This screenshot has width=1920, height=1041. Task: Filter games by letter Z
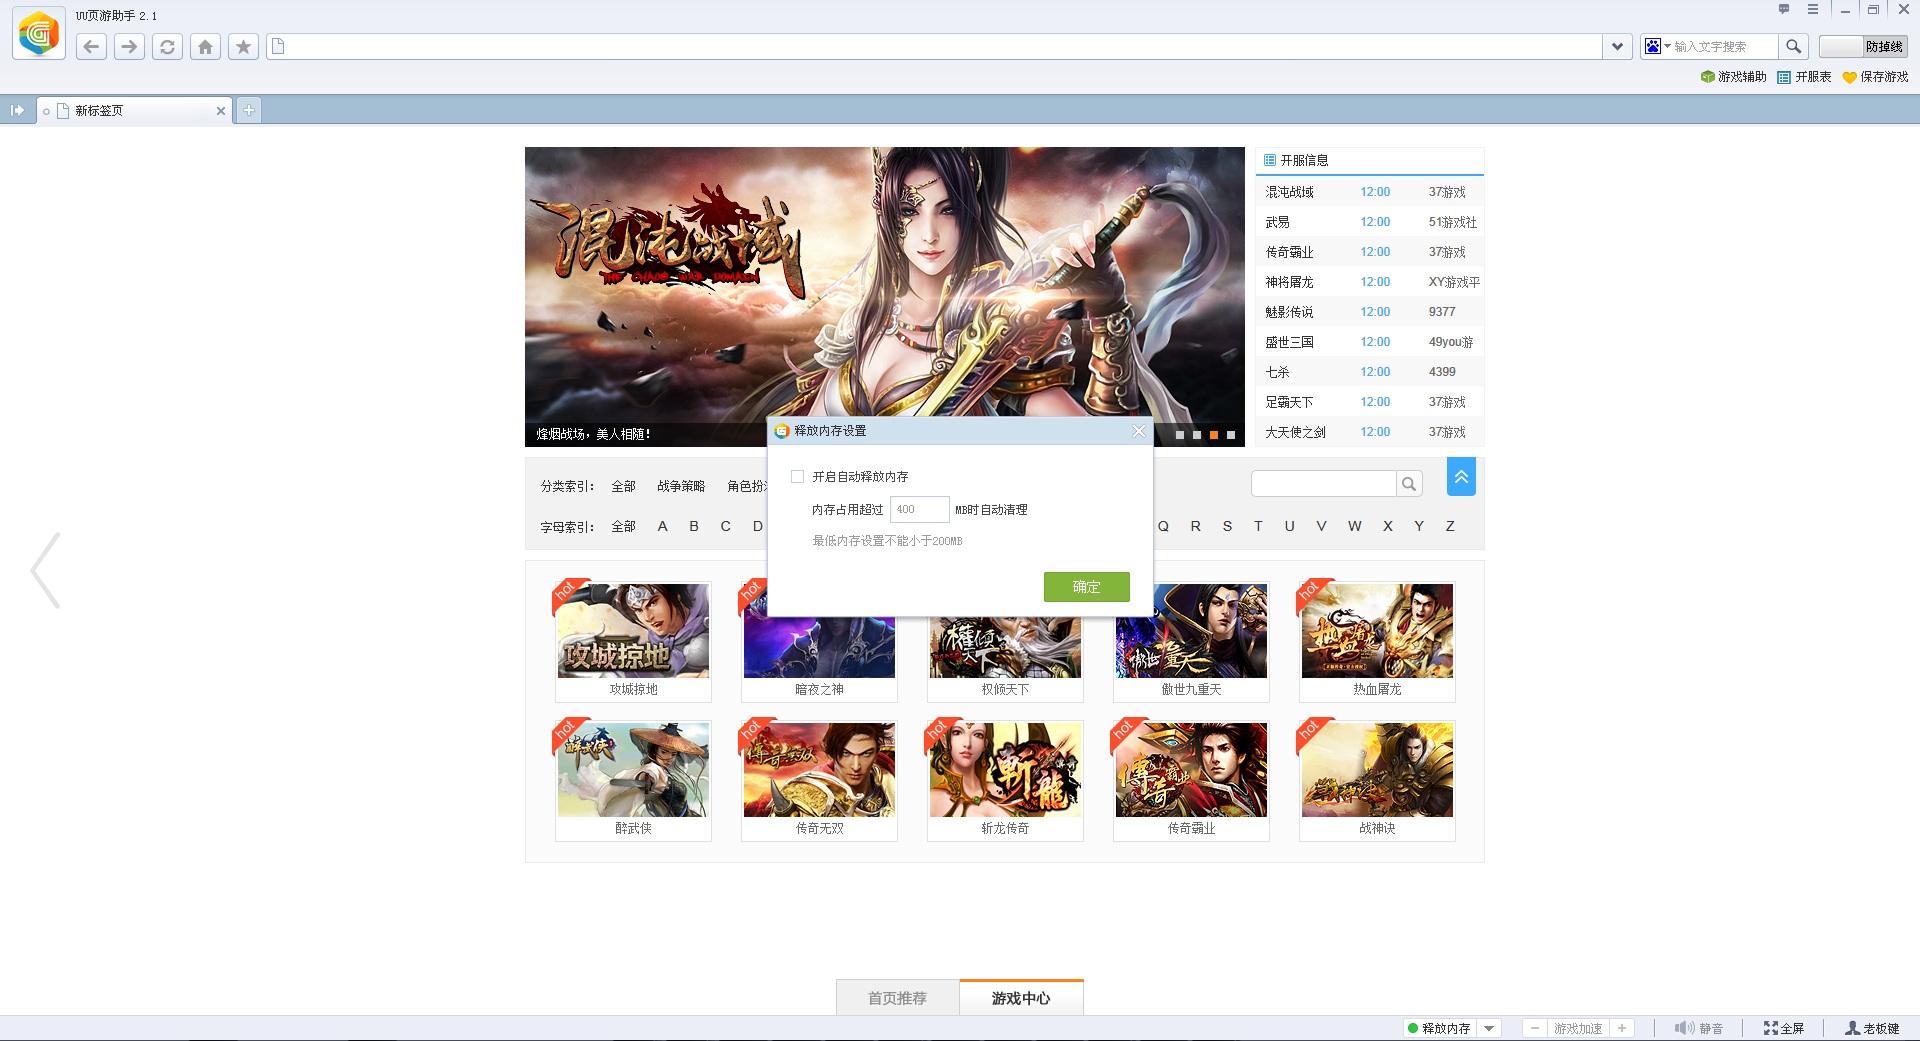tap(1450, 526)
